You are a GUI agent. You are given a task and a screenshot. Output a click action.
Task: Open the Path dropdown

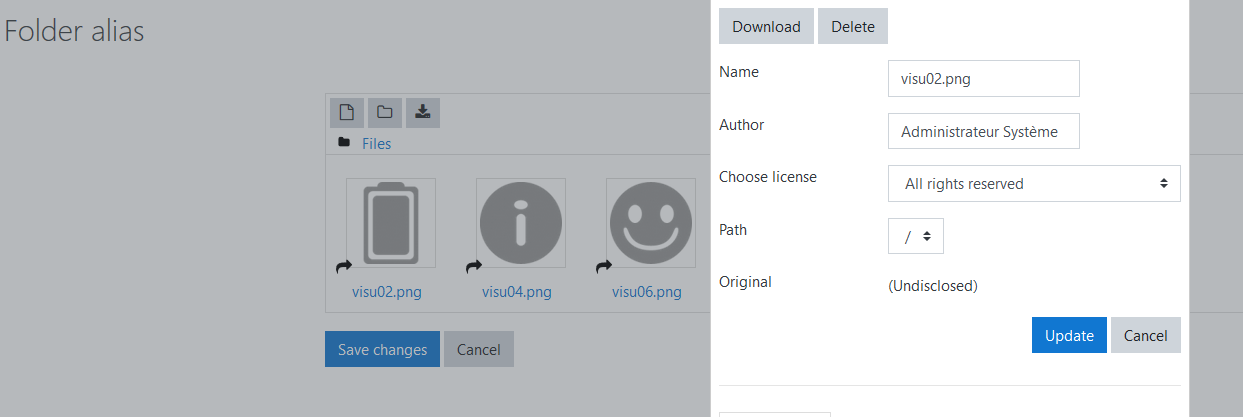[x=916, y=236]
